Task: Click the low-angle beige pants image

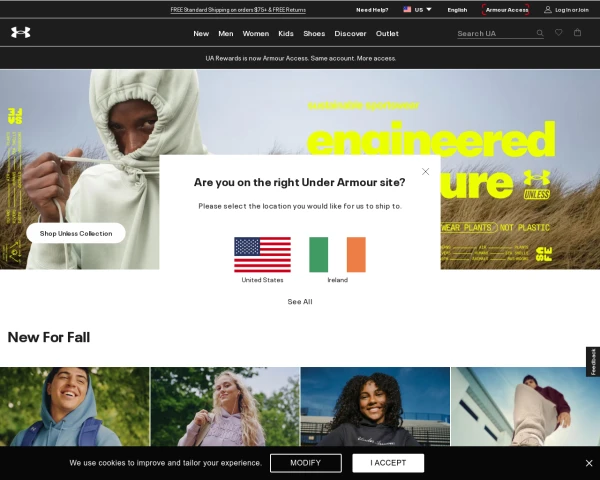Action: [525, 407]
